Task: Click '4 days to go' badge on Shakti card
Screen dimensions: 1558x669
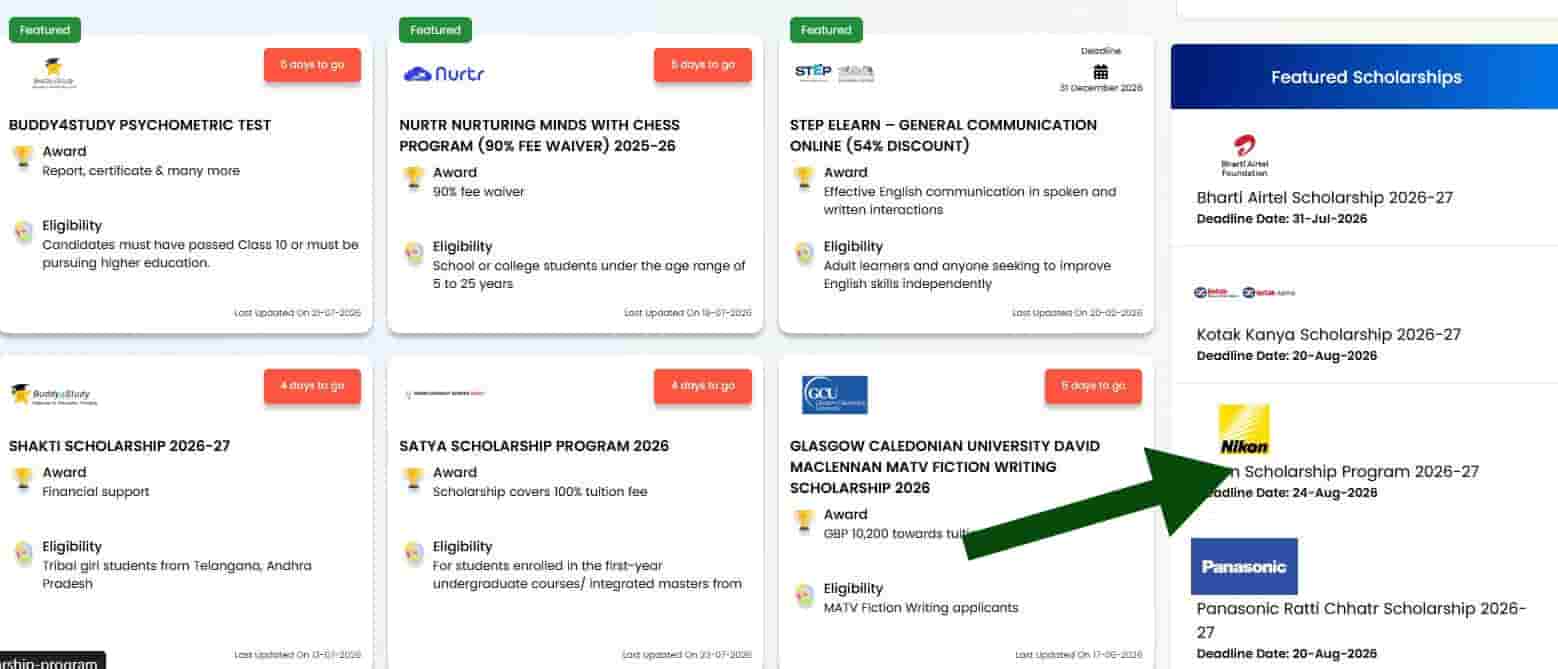Action: pos(312,386)
